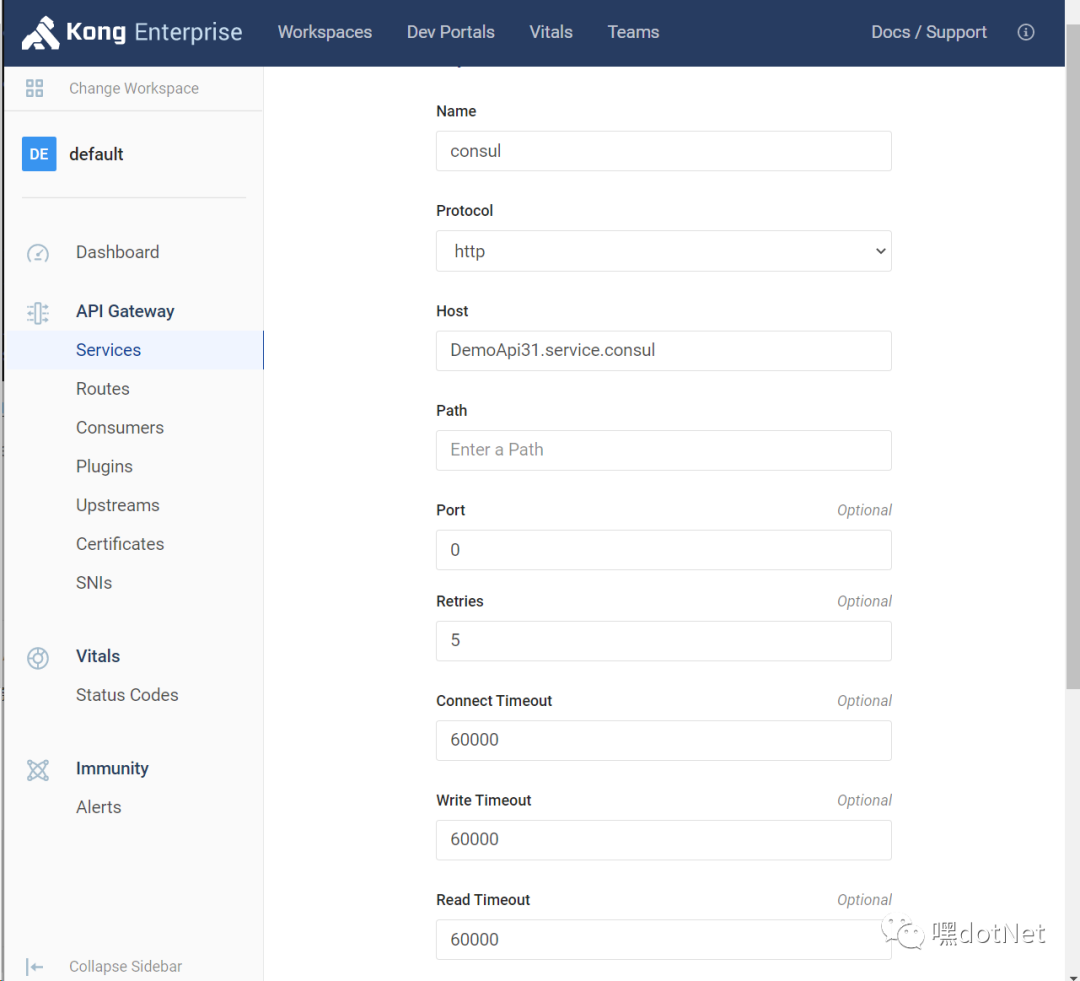The width and height of the screenshot is (1080, 981).
Task: Click the Kong Enterprise gorilla logo
Action: pos(41,32)
